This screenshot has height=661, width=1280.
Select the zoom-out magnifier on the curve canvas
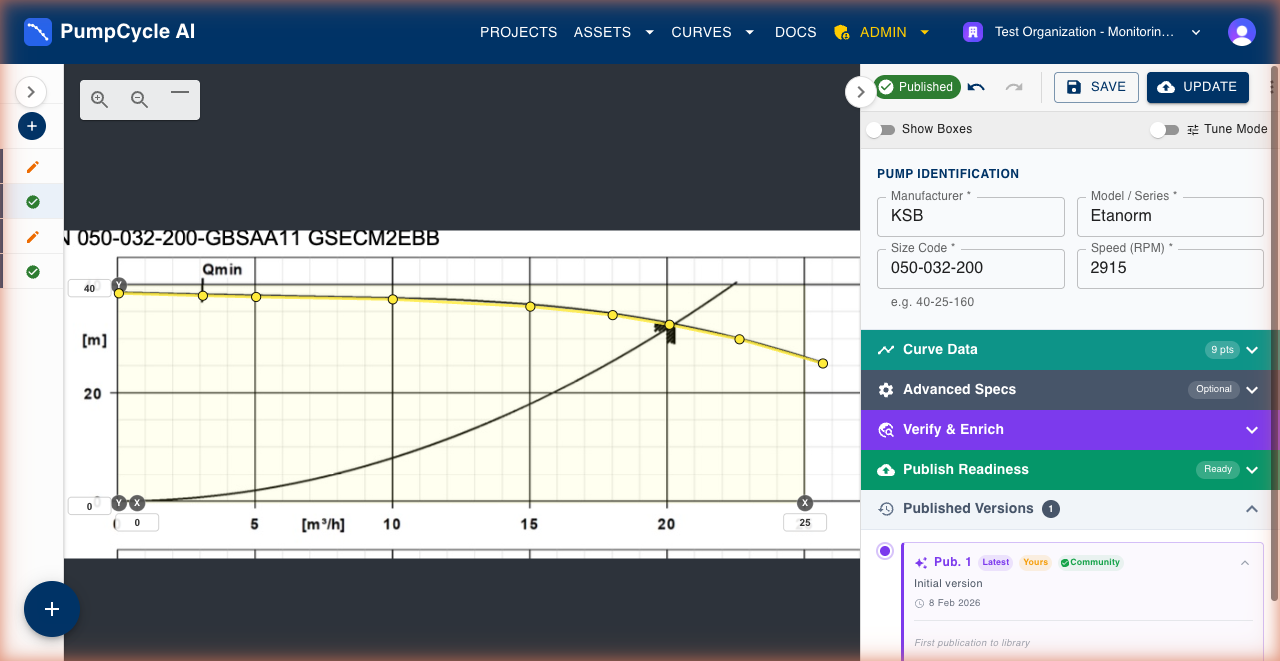[139, 99]
